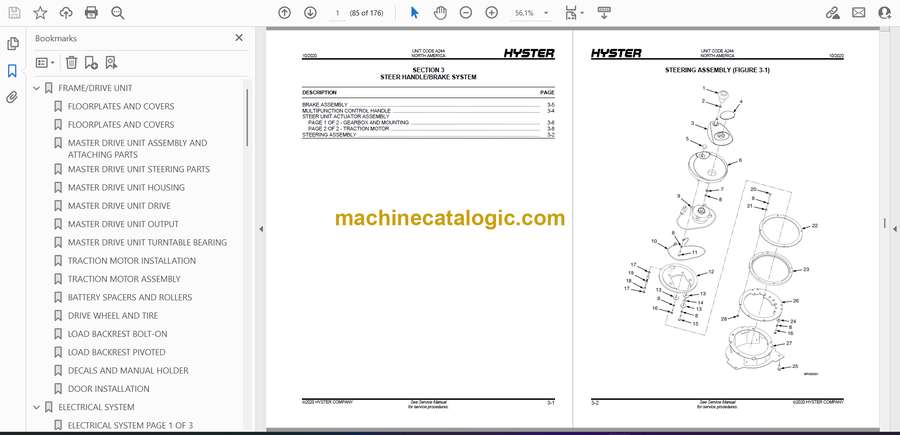Find the current bookmark icon
This screenshot has height=435, width=900.
[x=111, y=63]
